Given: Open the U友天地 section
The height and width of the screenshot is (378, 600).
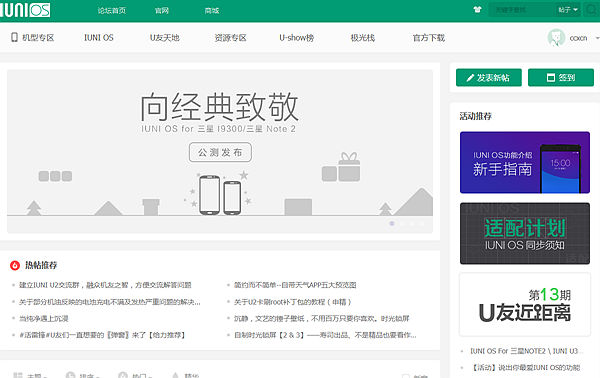Looking at the screenshot, I should pos(165,37).
